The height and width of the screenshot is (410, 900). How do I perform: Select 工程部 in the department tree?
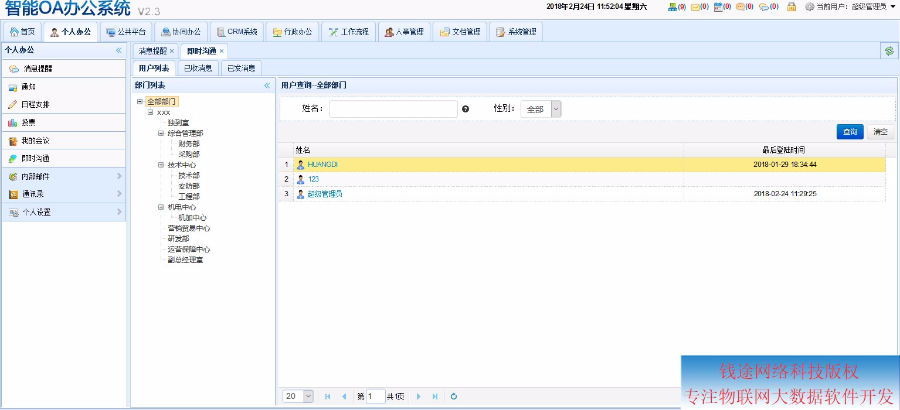click(x=189, y=196)
